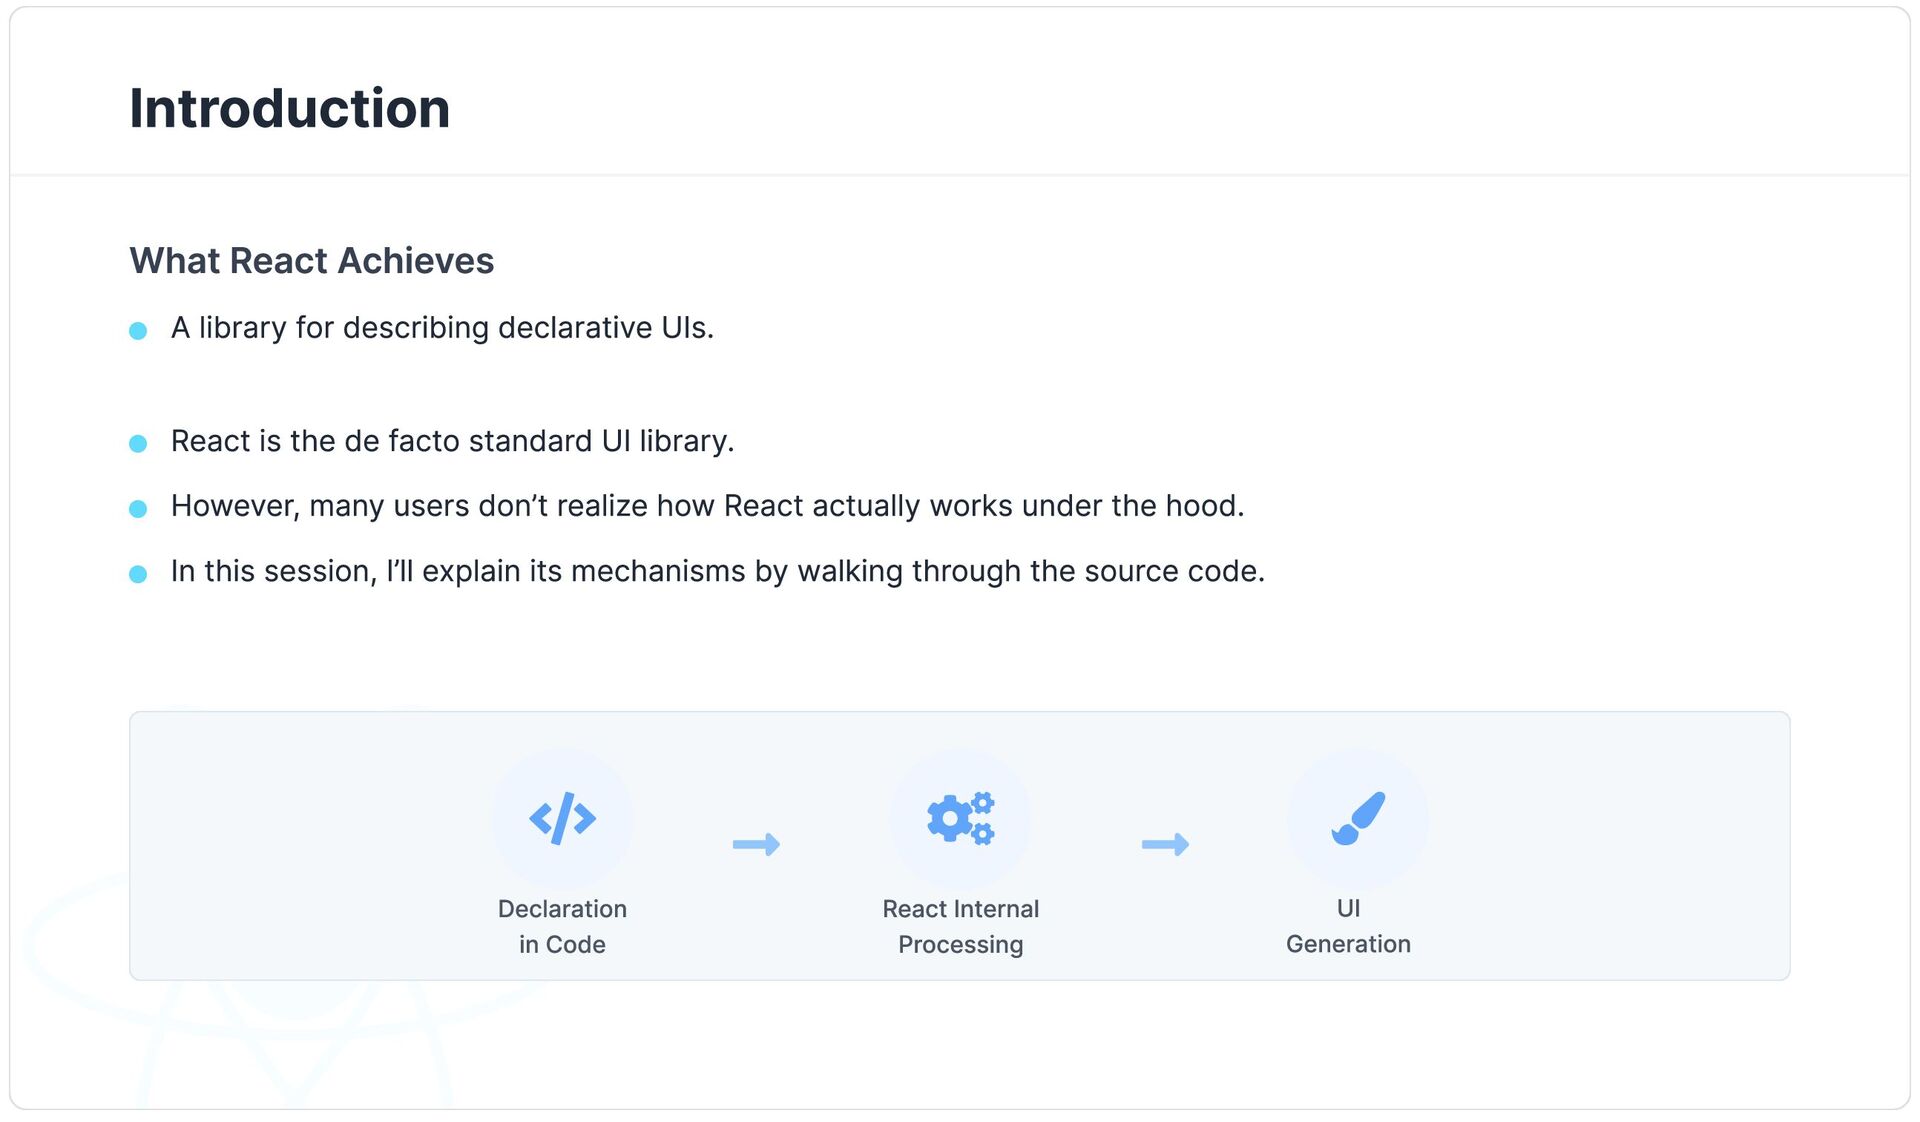1920x1122 pixels.
Task: Click the sentence about working under the hood
Action: pyautogui.click(x=708, y=506)
